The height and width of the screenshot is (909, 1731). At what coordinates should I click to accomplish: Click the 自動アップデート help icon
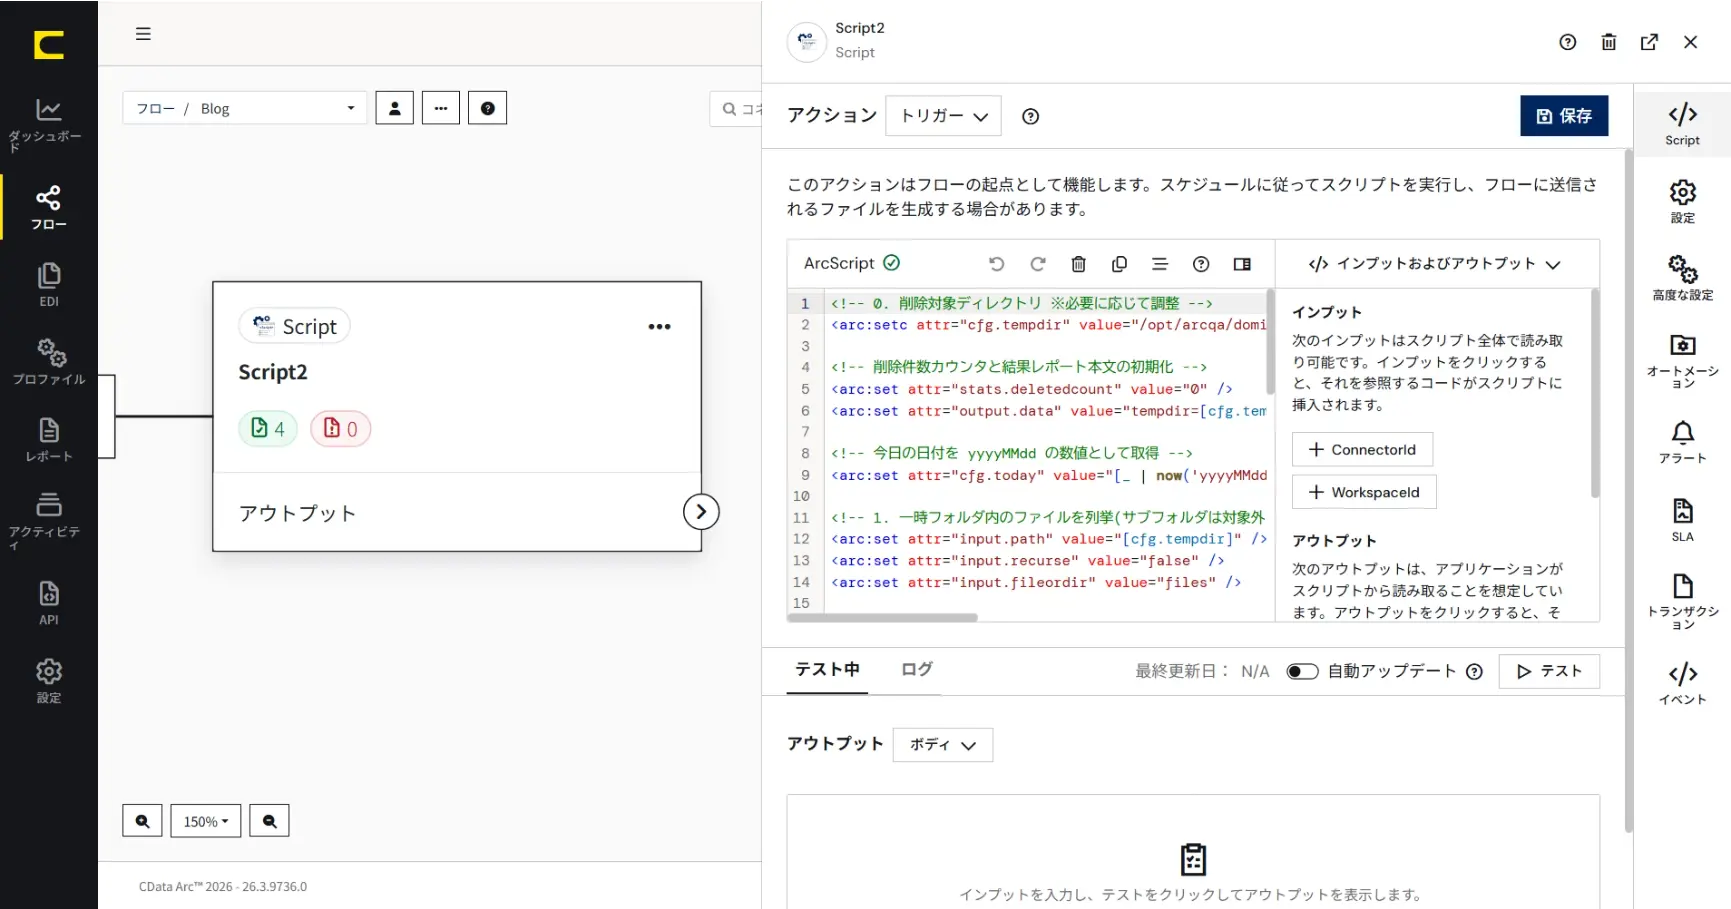click(x=1474, y=672)
